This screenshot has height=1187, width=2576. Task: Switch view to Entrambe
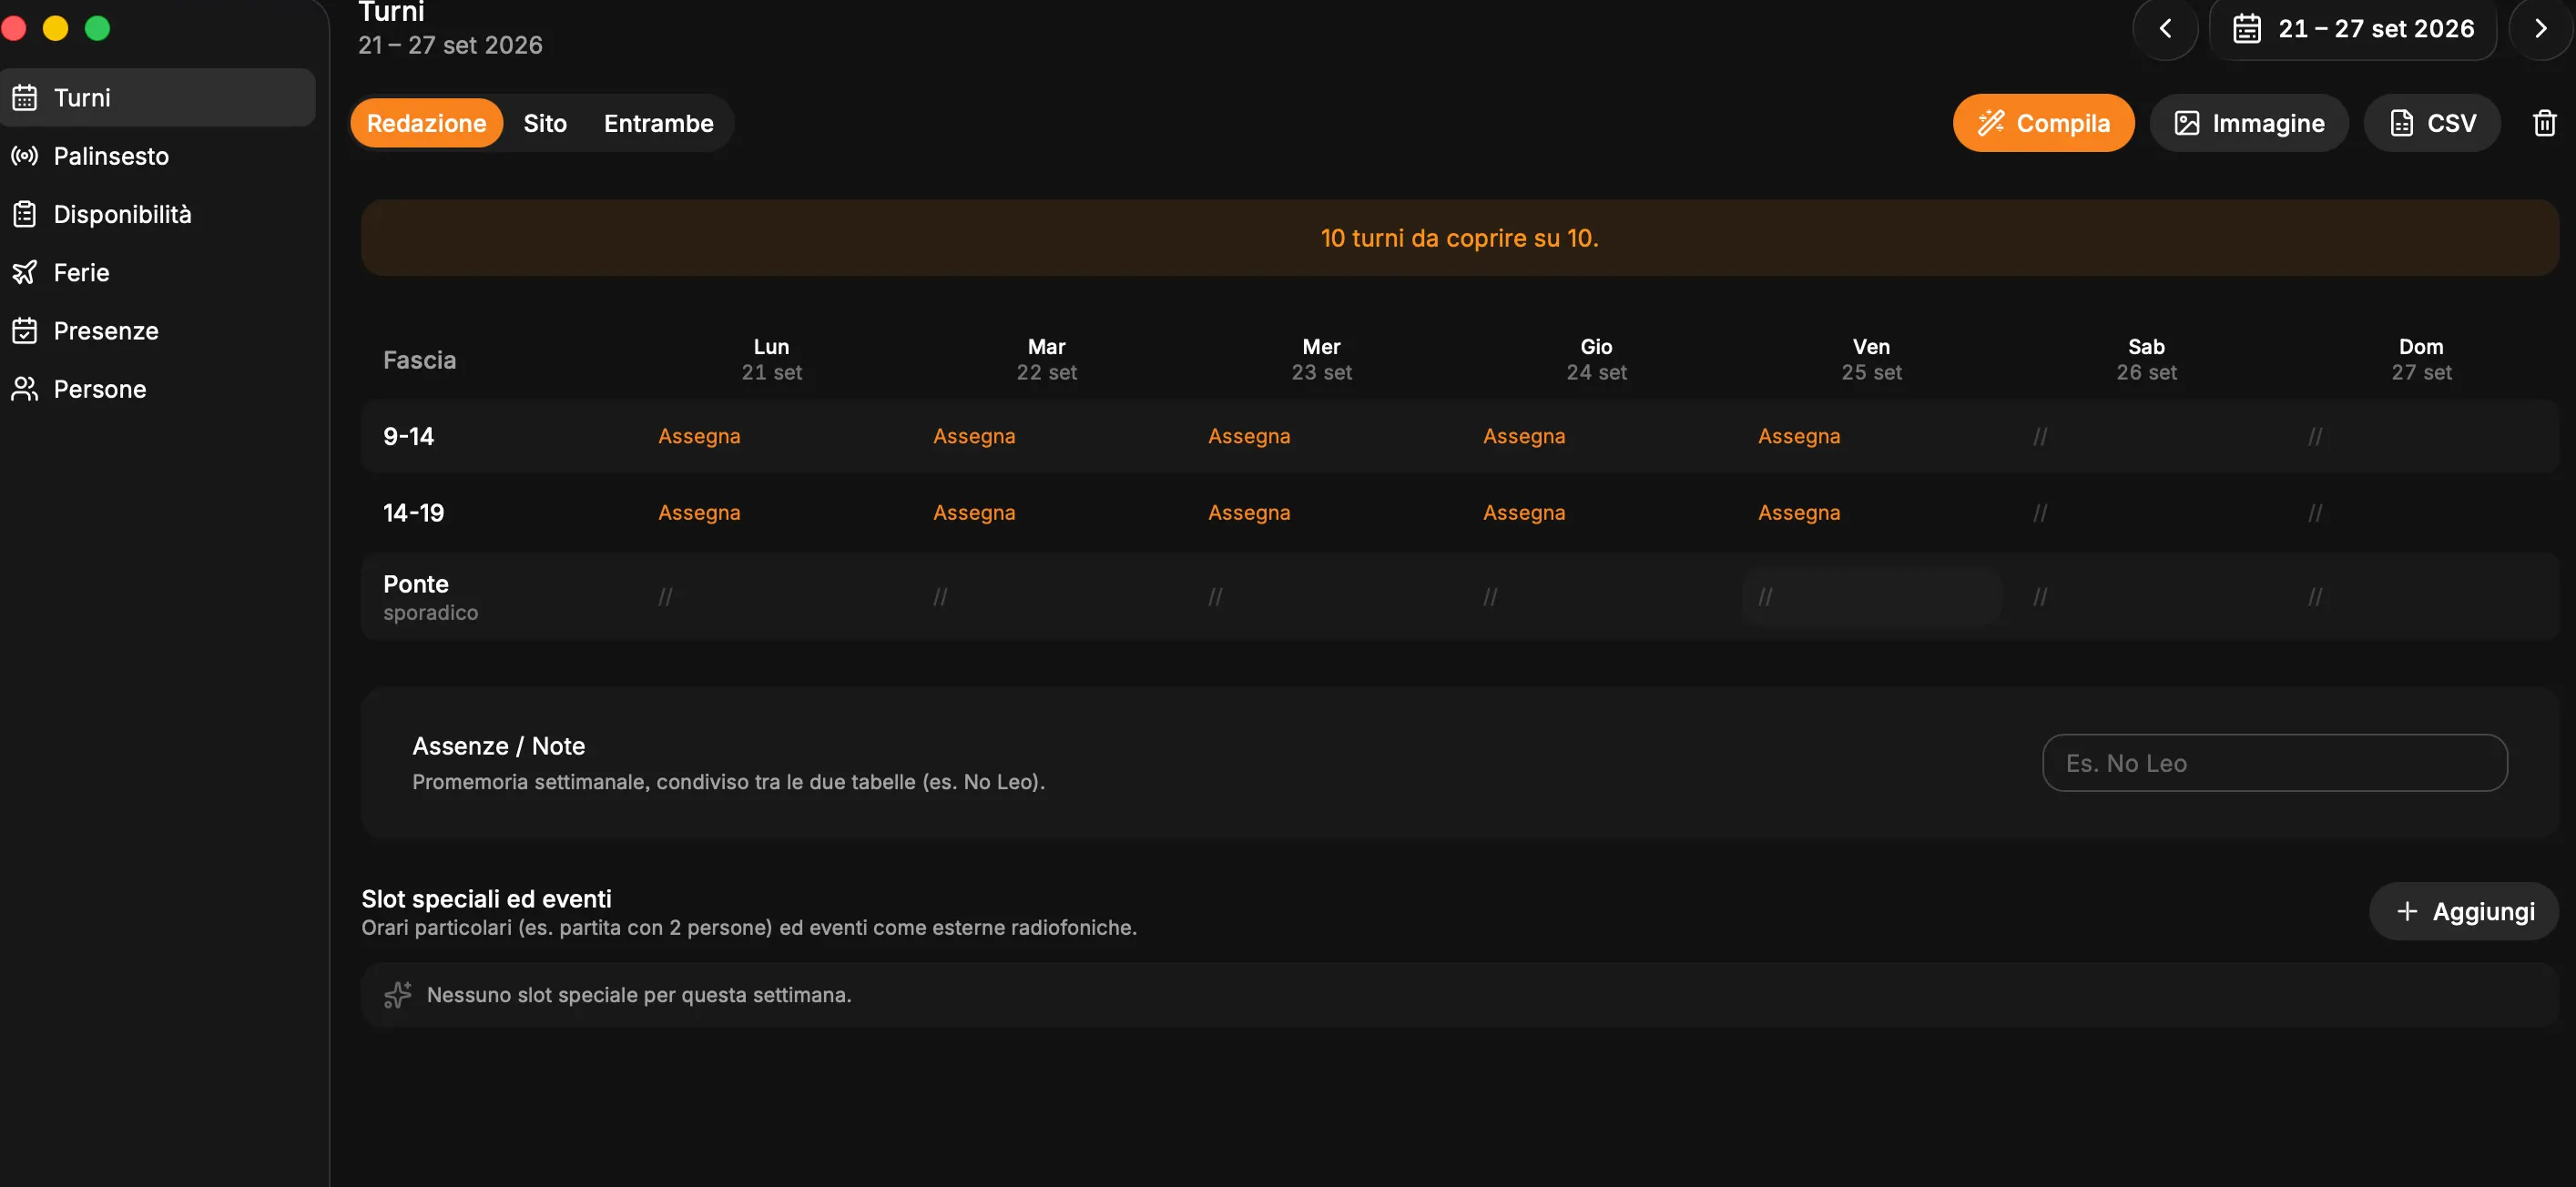point(658,123)
